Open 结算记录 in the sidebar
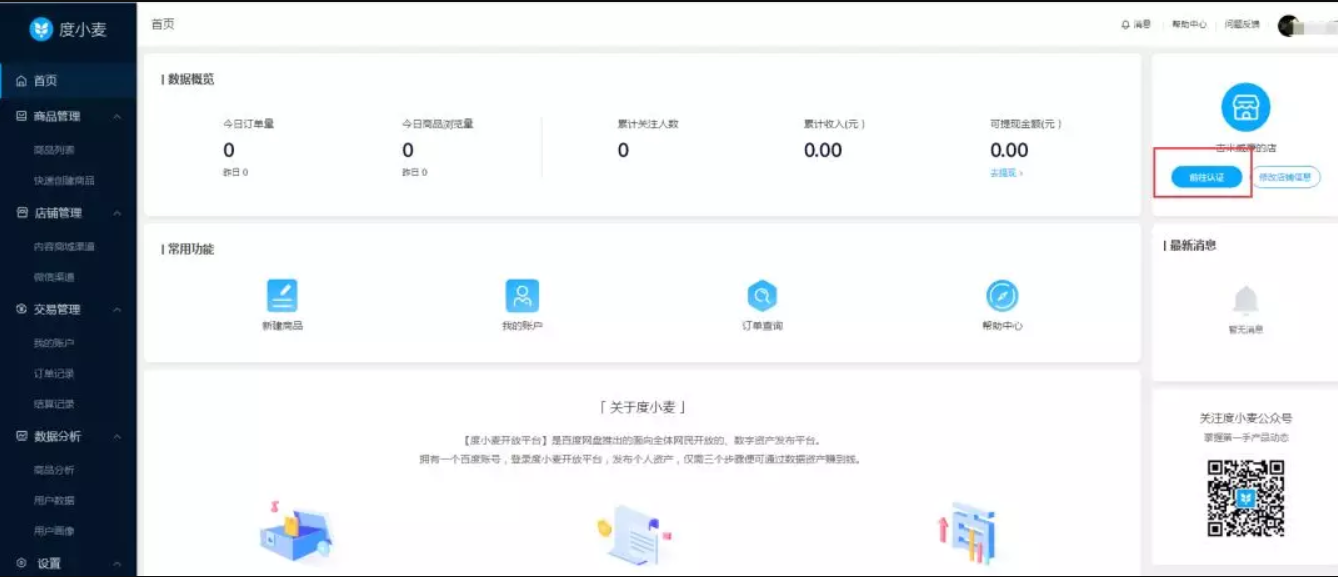 (x=54, y=404)
